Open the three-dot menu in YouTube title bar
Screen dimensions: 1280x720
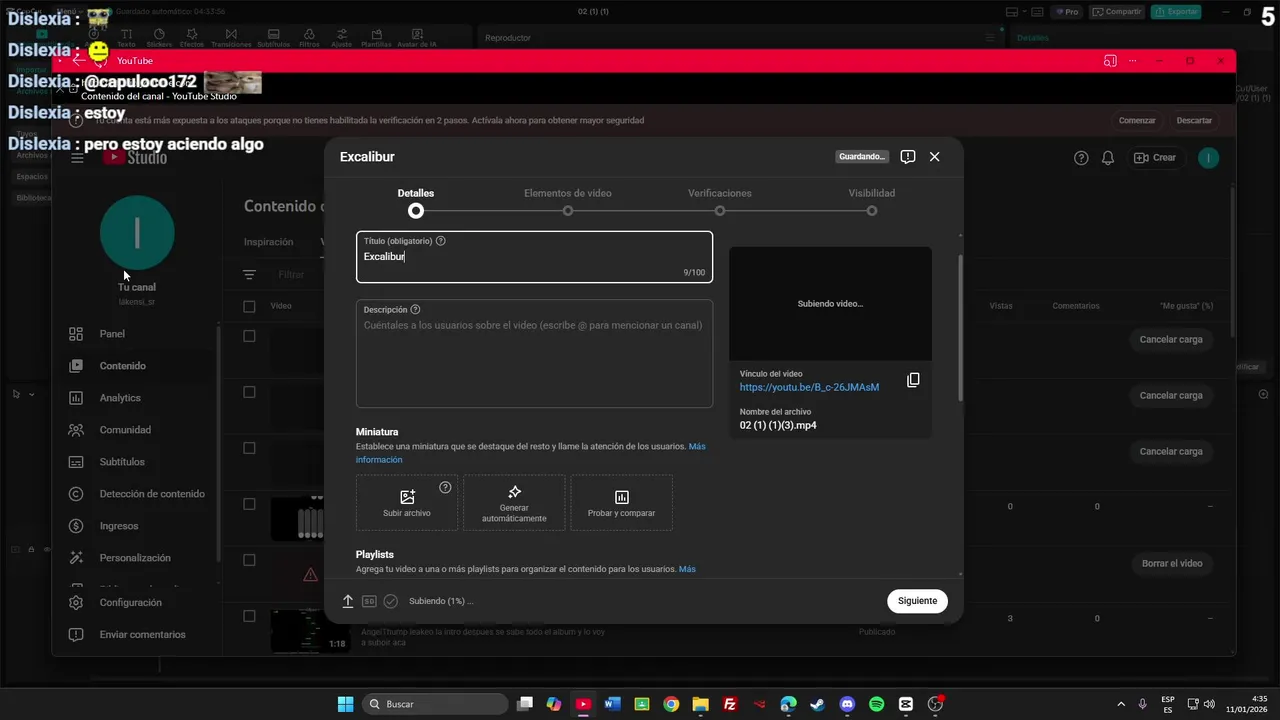[x=1133, y=61]
